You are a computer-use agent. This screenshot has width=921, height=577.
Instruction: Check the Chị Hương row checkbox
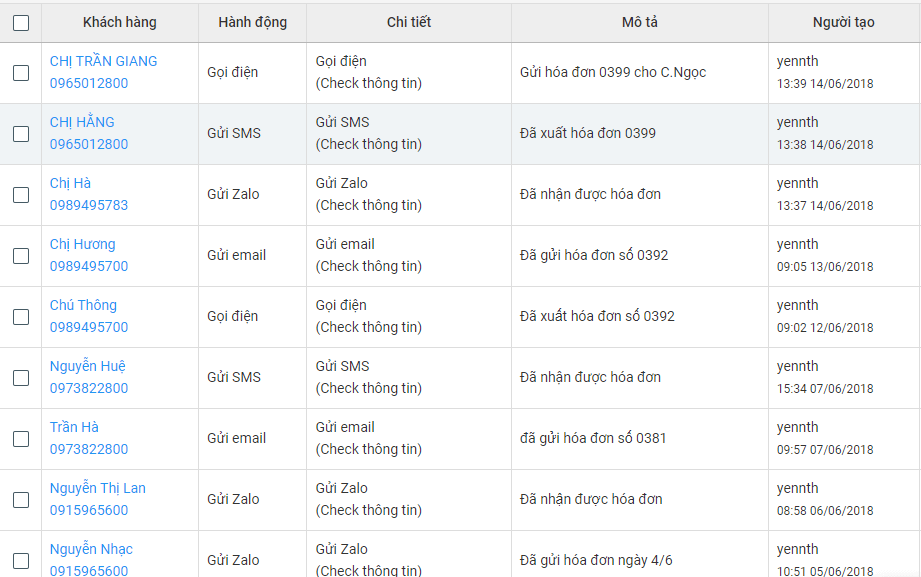[x=21, y=256]
